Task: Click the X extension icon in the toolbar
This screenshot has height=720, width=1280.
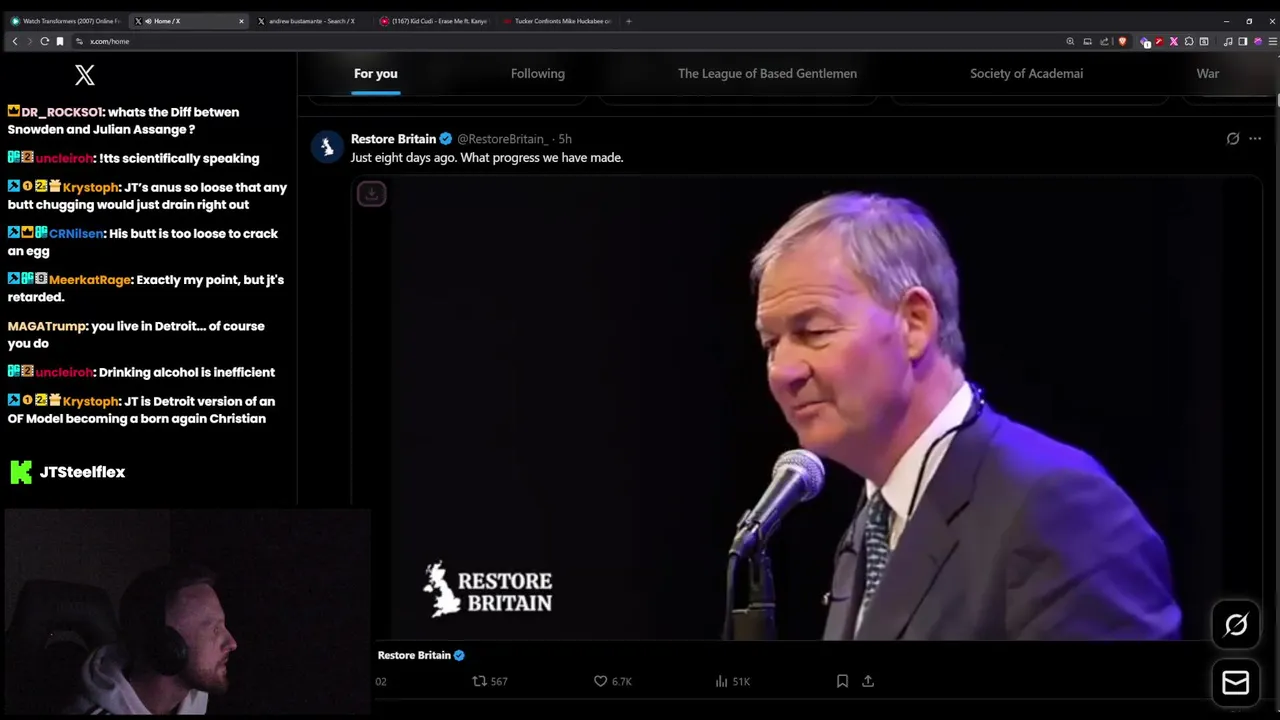Action: [1174, 41]
